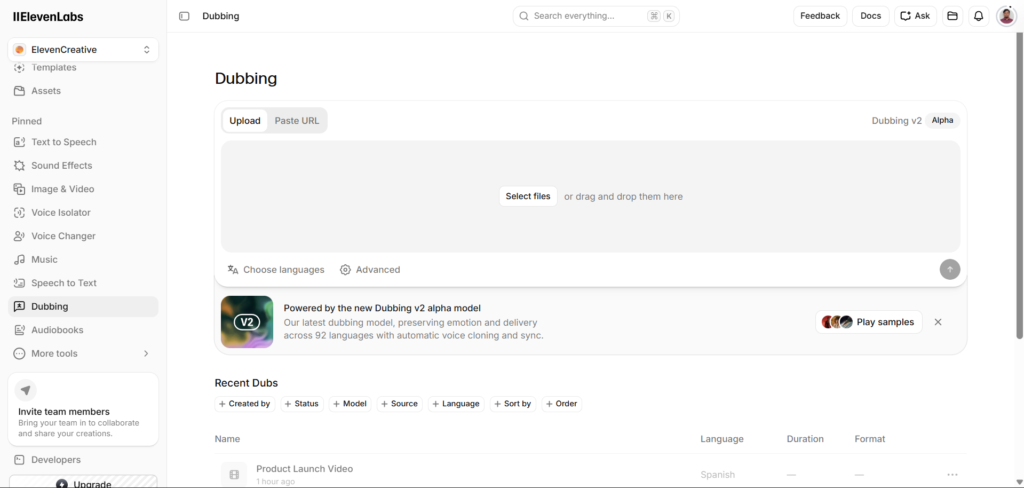Click the paper plane invite icon
This screenshot has width=1024, height=488.
click(x=25, y=391)
